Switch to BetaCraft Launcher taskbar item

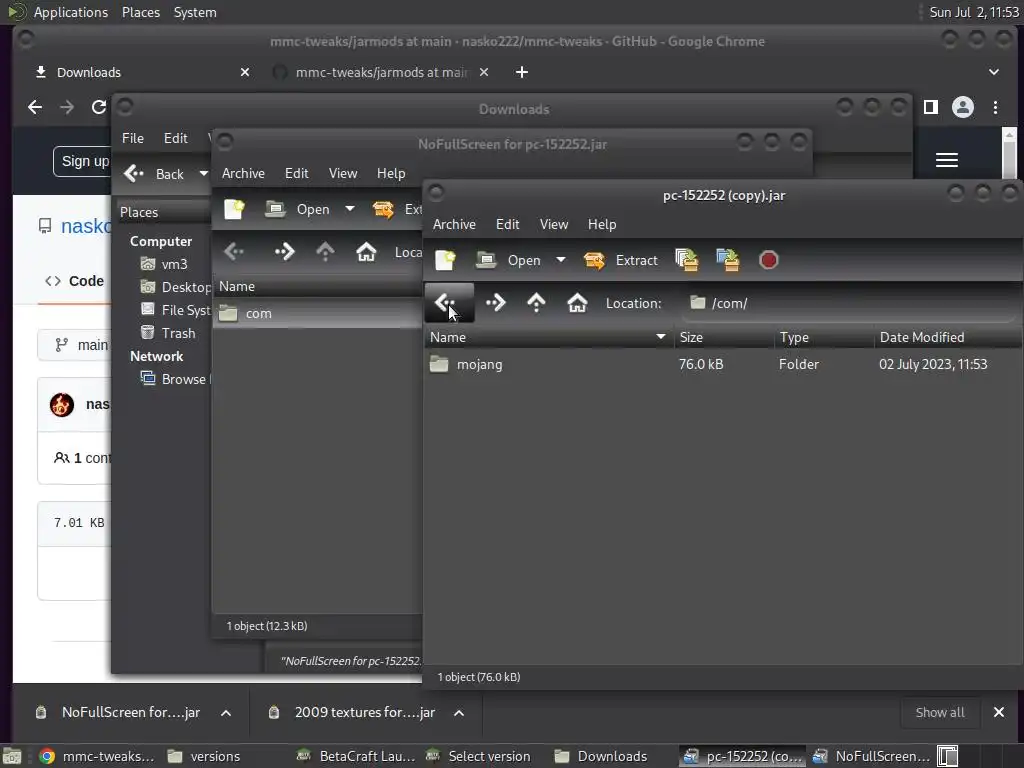[356, 756]
